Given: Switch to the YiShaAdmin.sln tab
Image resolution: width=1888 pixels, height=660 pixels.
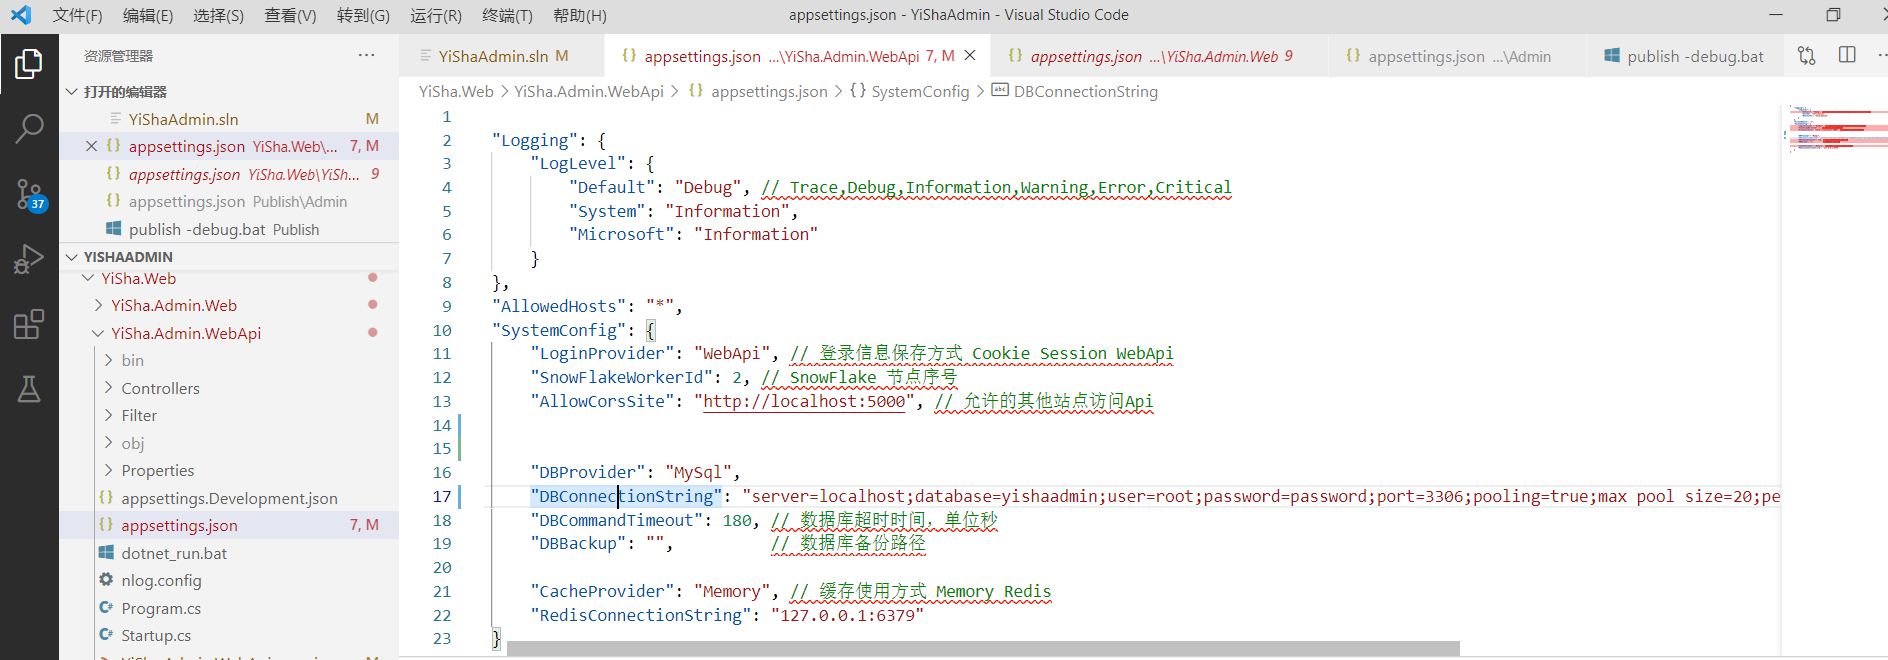Looking at the screenshot, I should tap(501, 56).
